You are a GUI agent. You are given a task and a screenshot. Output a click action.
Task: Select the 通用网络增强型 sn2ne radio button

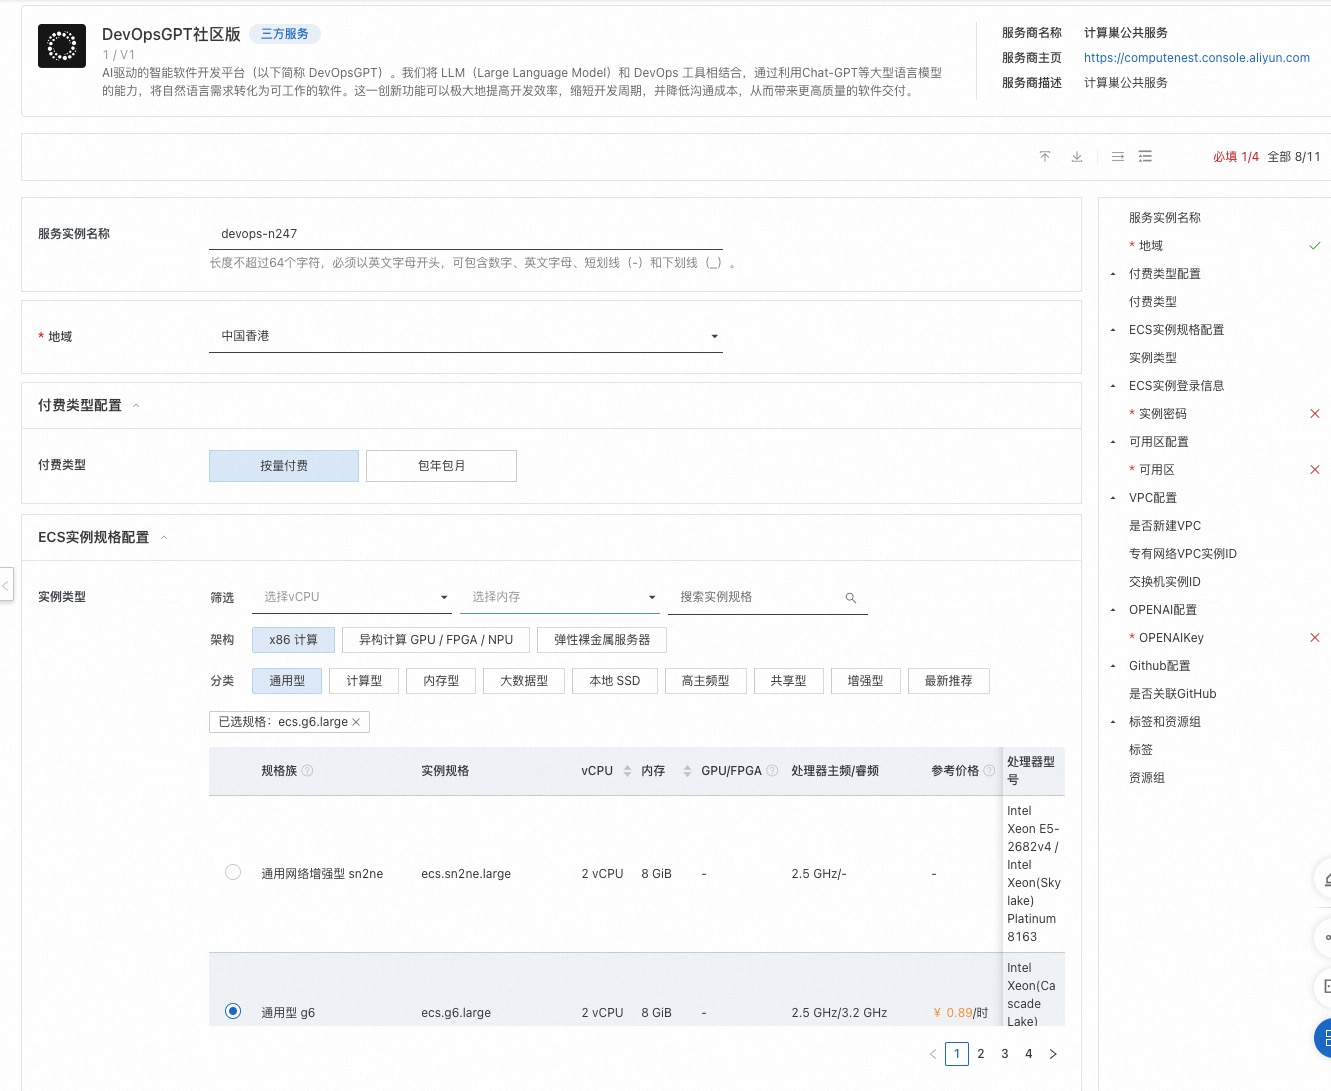pos(233,872)
